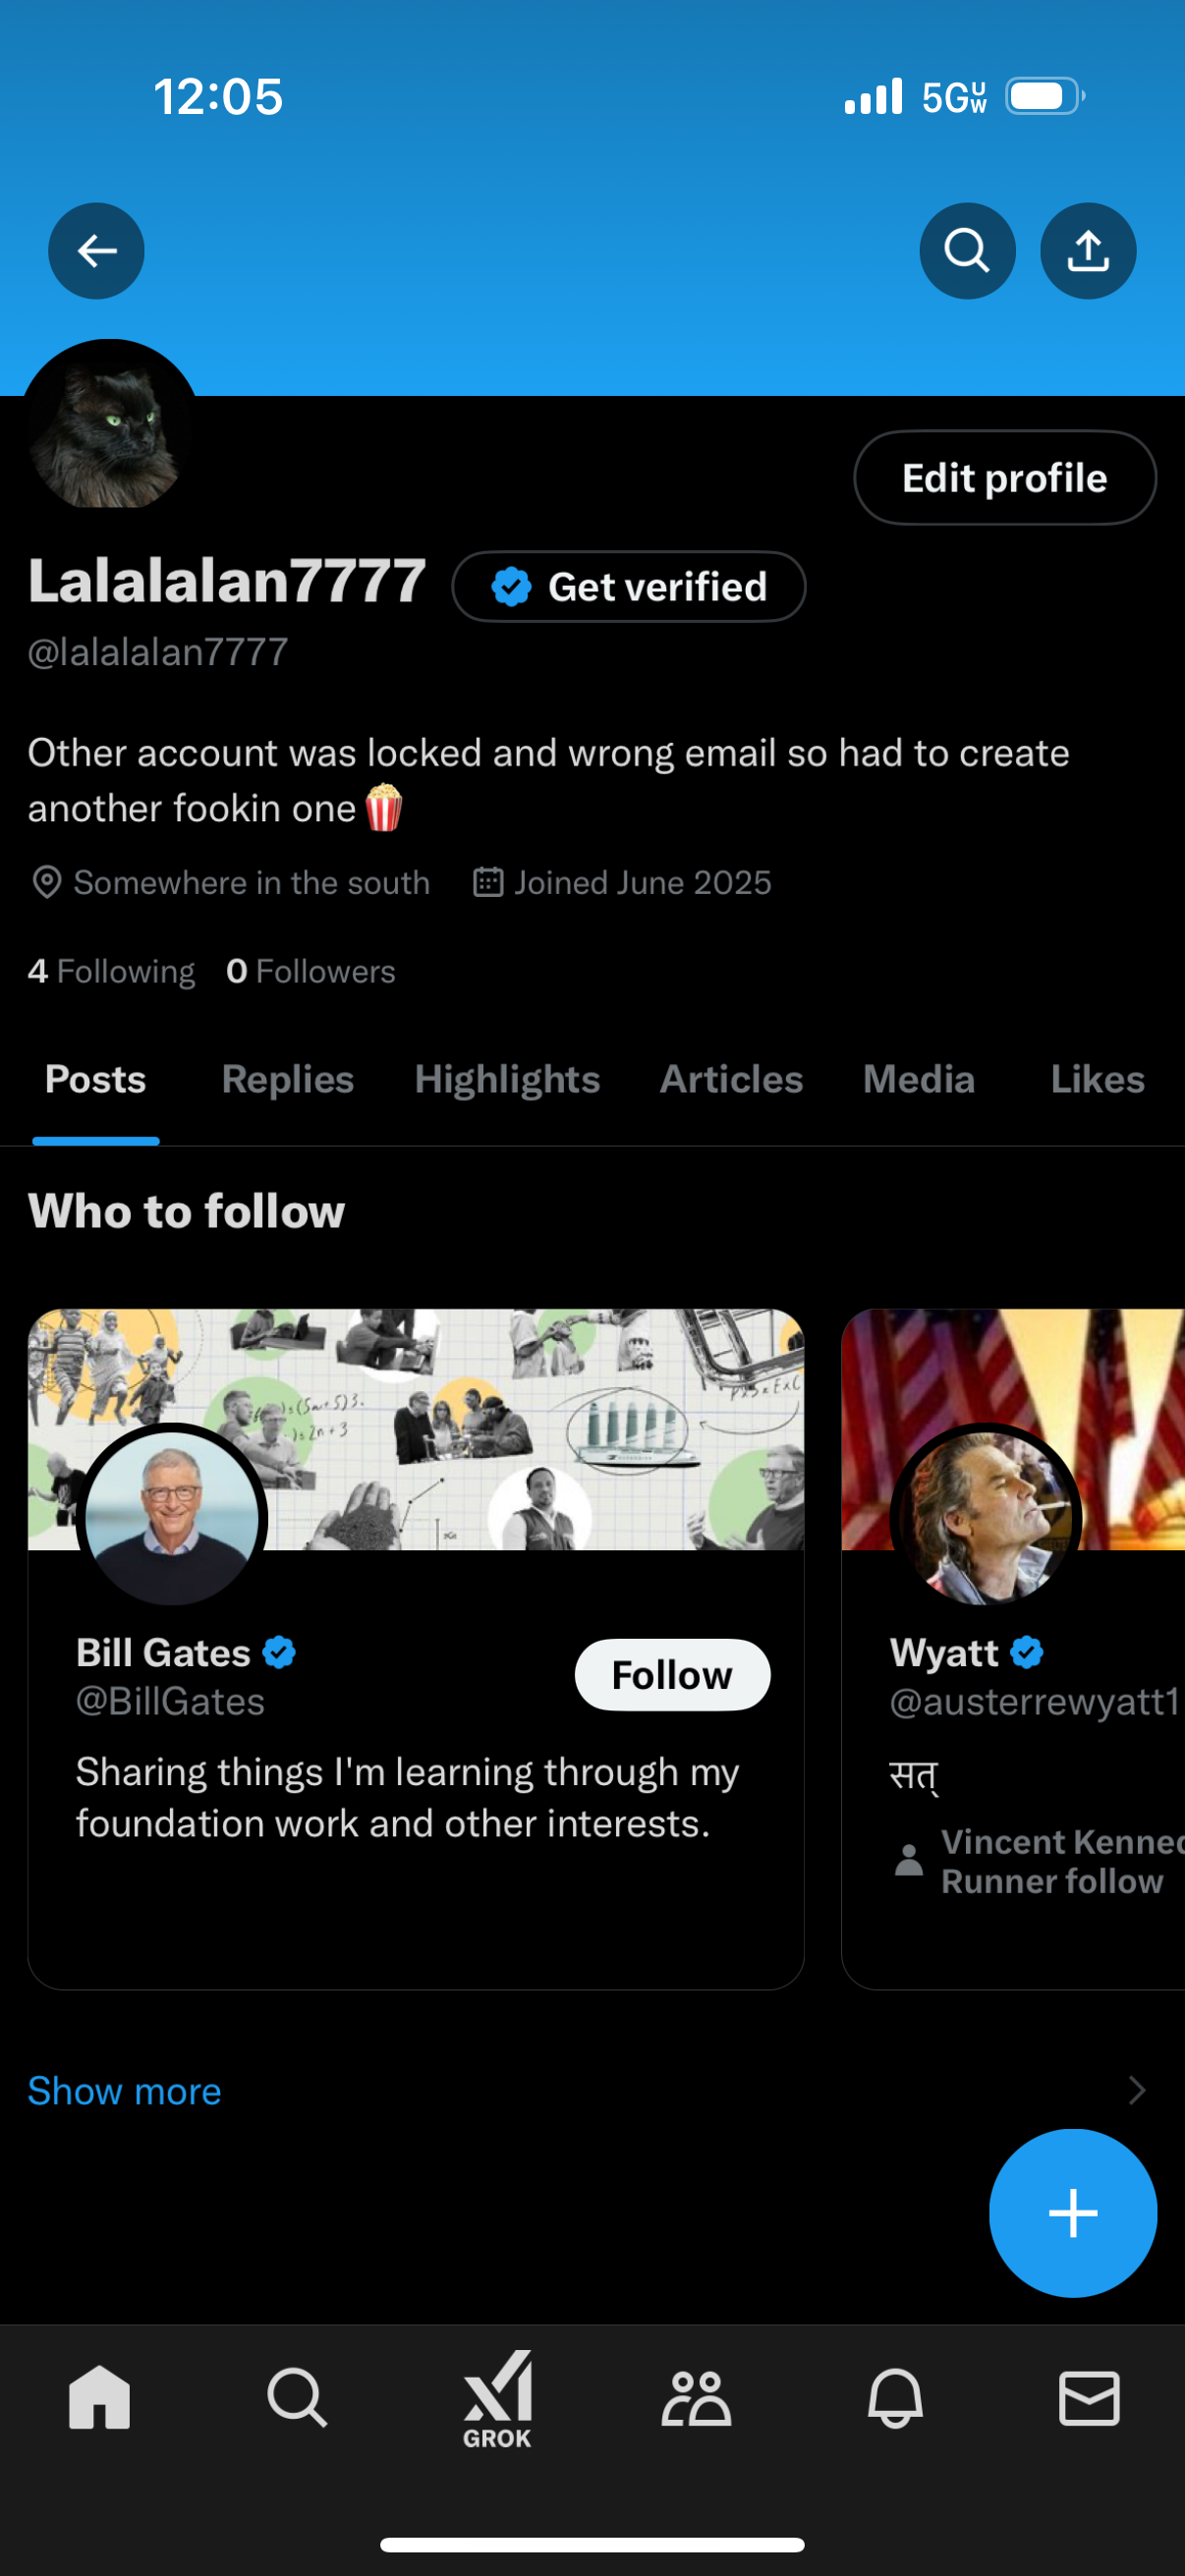The image size is (1185, 2576).
Task: Tap the back arrow button
Action: click(x=96, y=250)
